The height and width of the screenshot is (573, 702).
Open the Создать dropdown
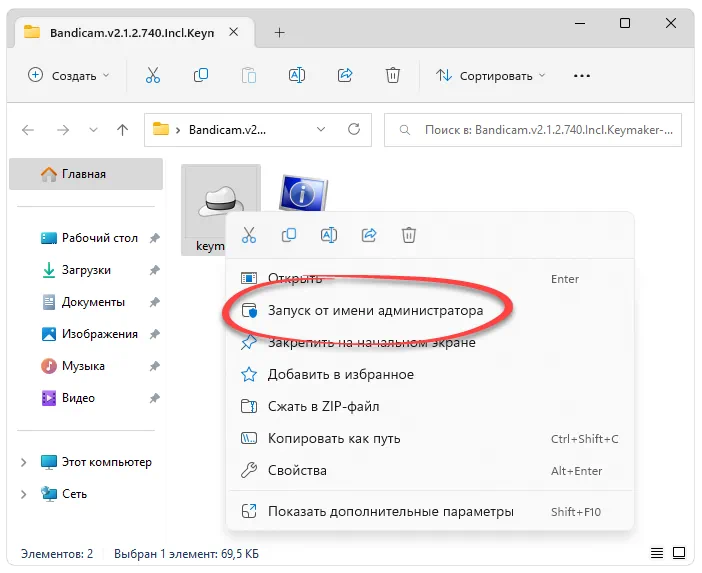click(x=68, y=75)
